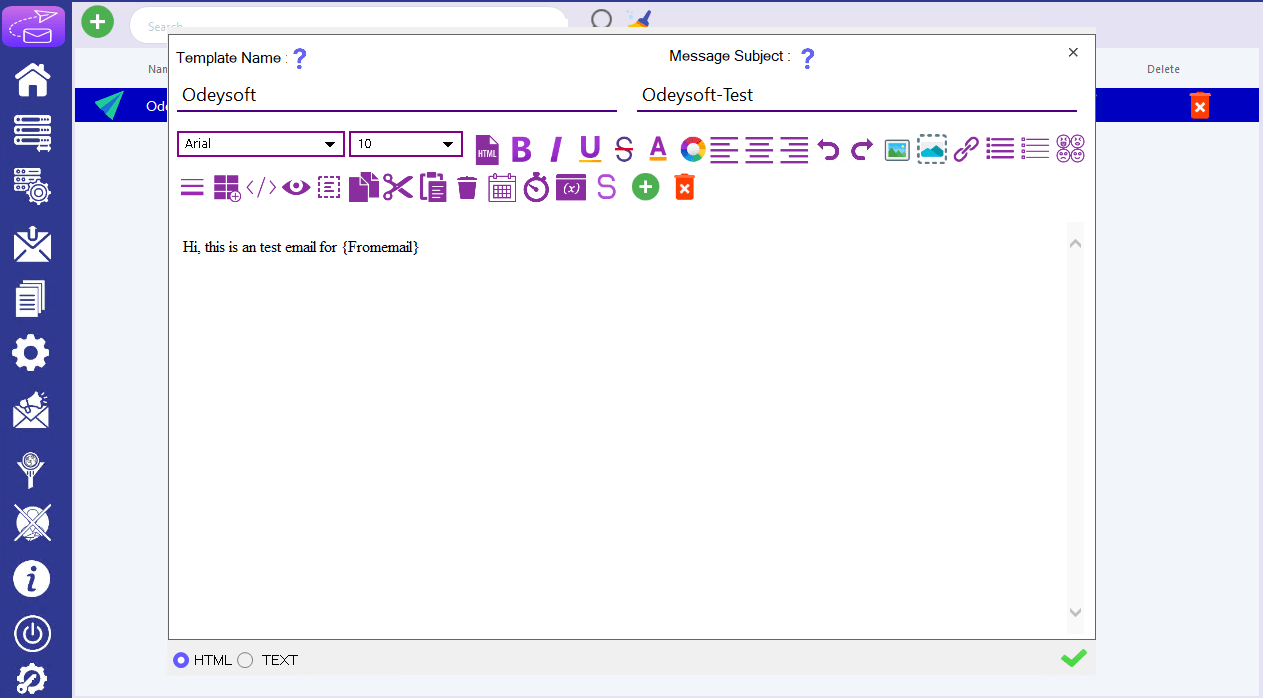Toggle preview with the eye icon
The height and width of the screenshot is (698, 1263).
296,187
